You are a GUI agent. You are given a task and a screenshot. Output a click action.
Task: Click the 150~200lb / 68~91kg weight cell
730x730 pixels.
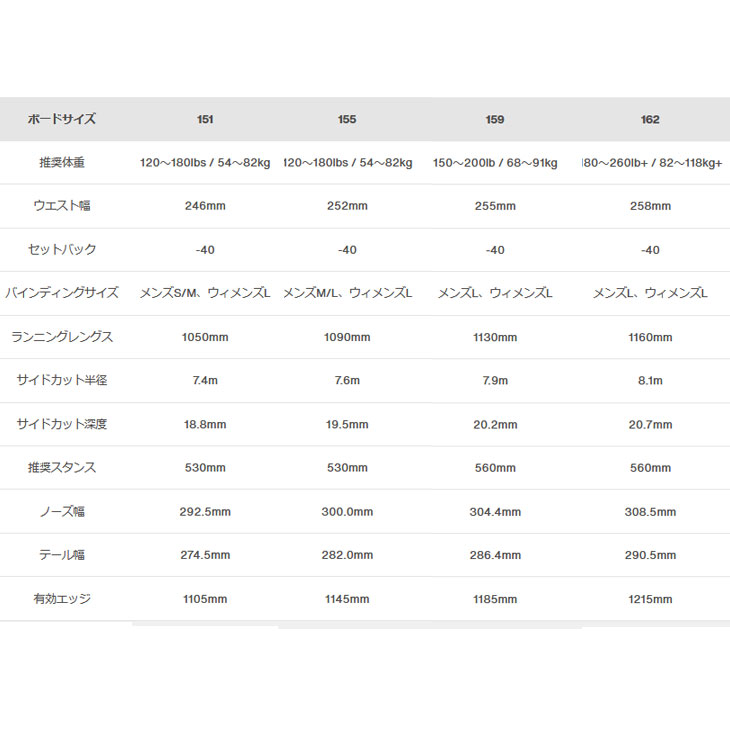(495, 163)
